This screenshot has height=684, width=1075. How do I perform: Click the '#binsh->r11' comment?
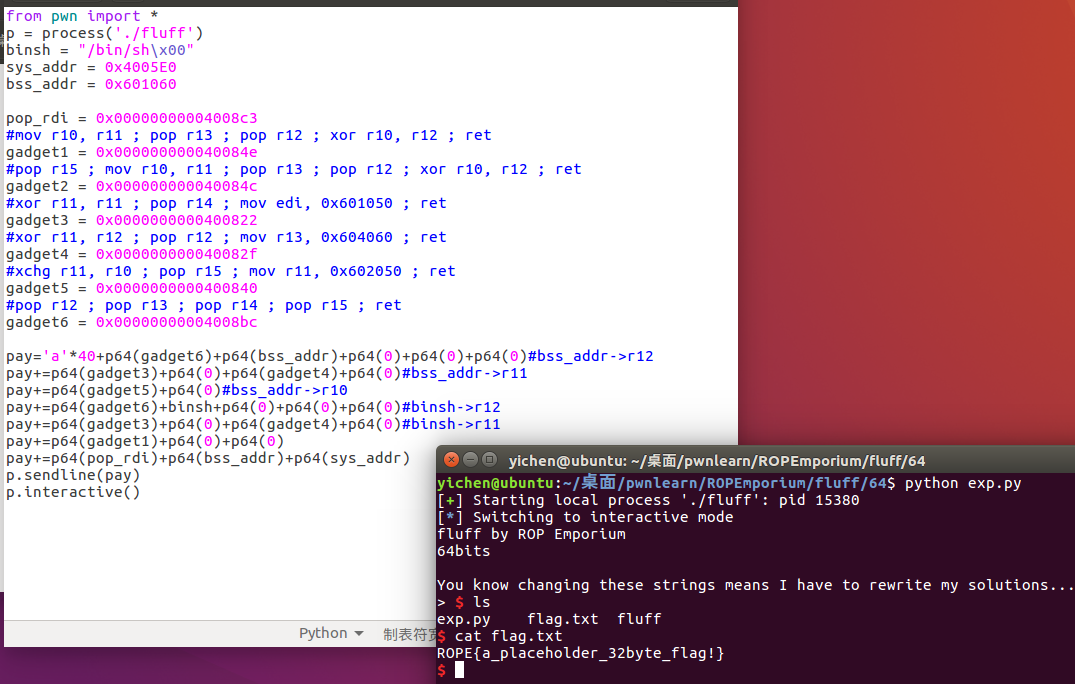[451, 424]
